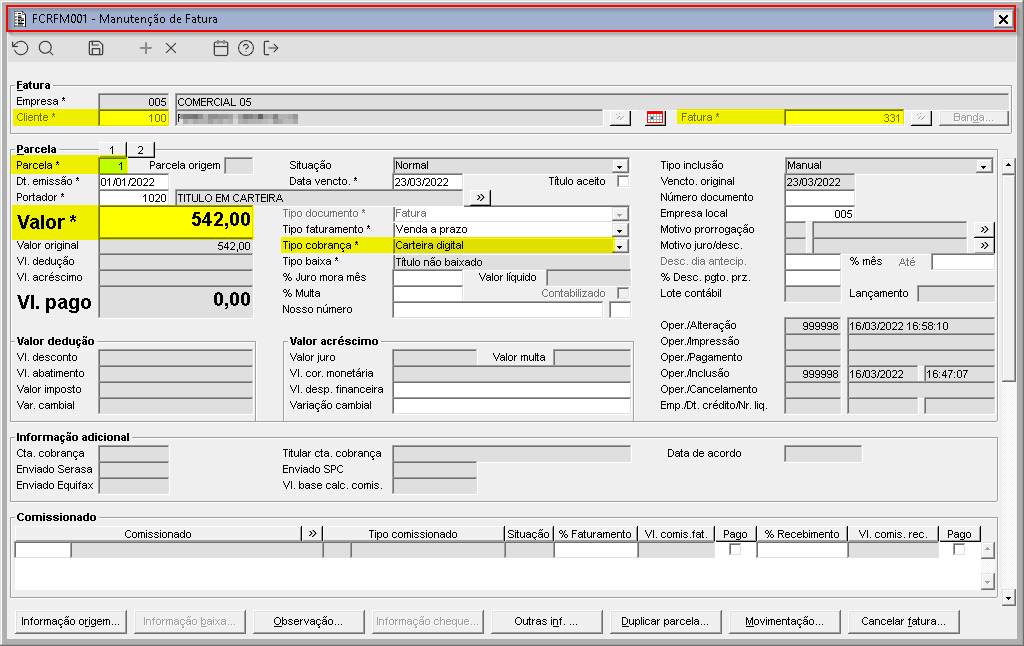The height and width of the screenshot is (646, 1024).
Task: Open the Tipo cobrança Carteira digital dropdown
Action: [x=620, y=246]
